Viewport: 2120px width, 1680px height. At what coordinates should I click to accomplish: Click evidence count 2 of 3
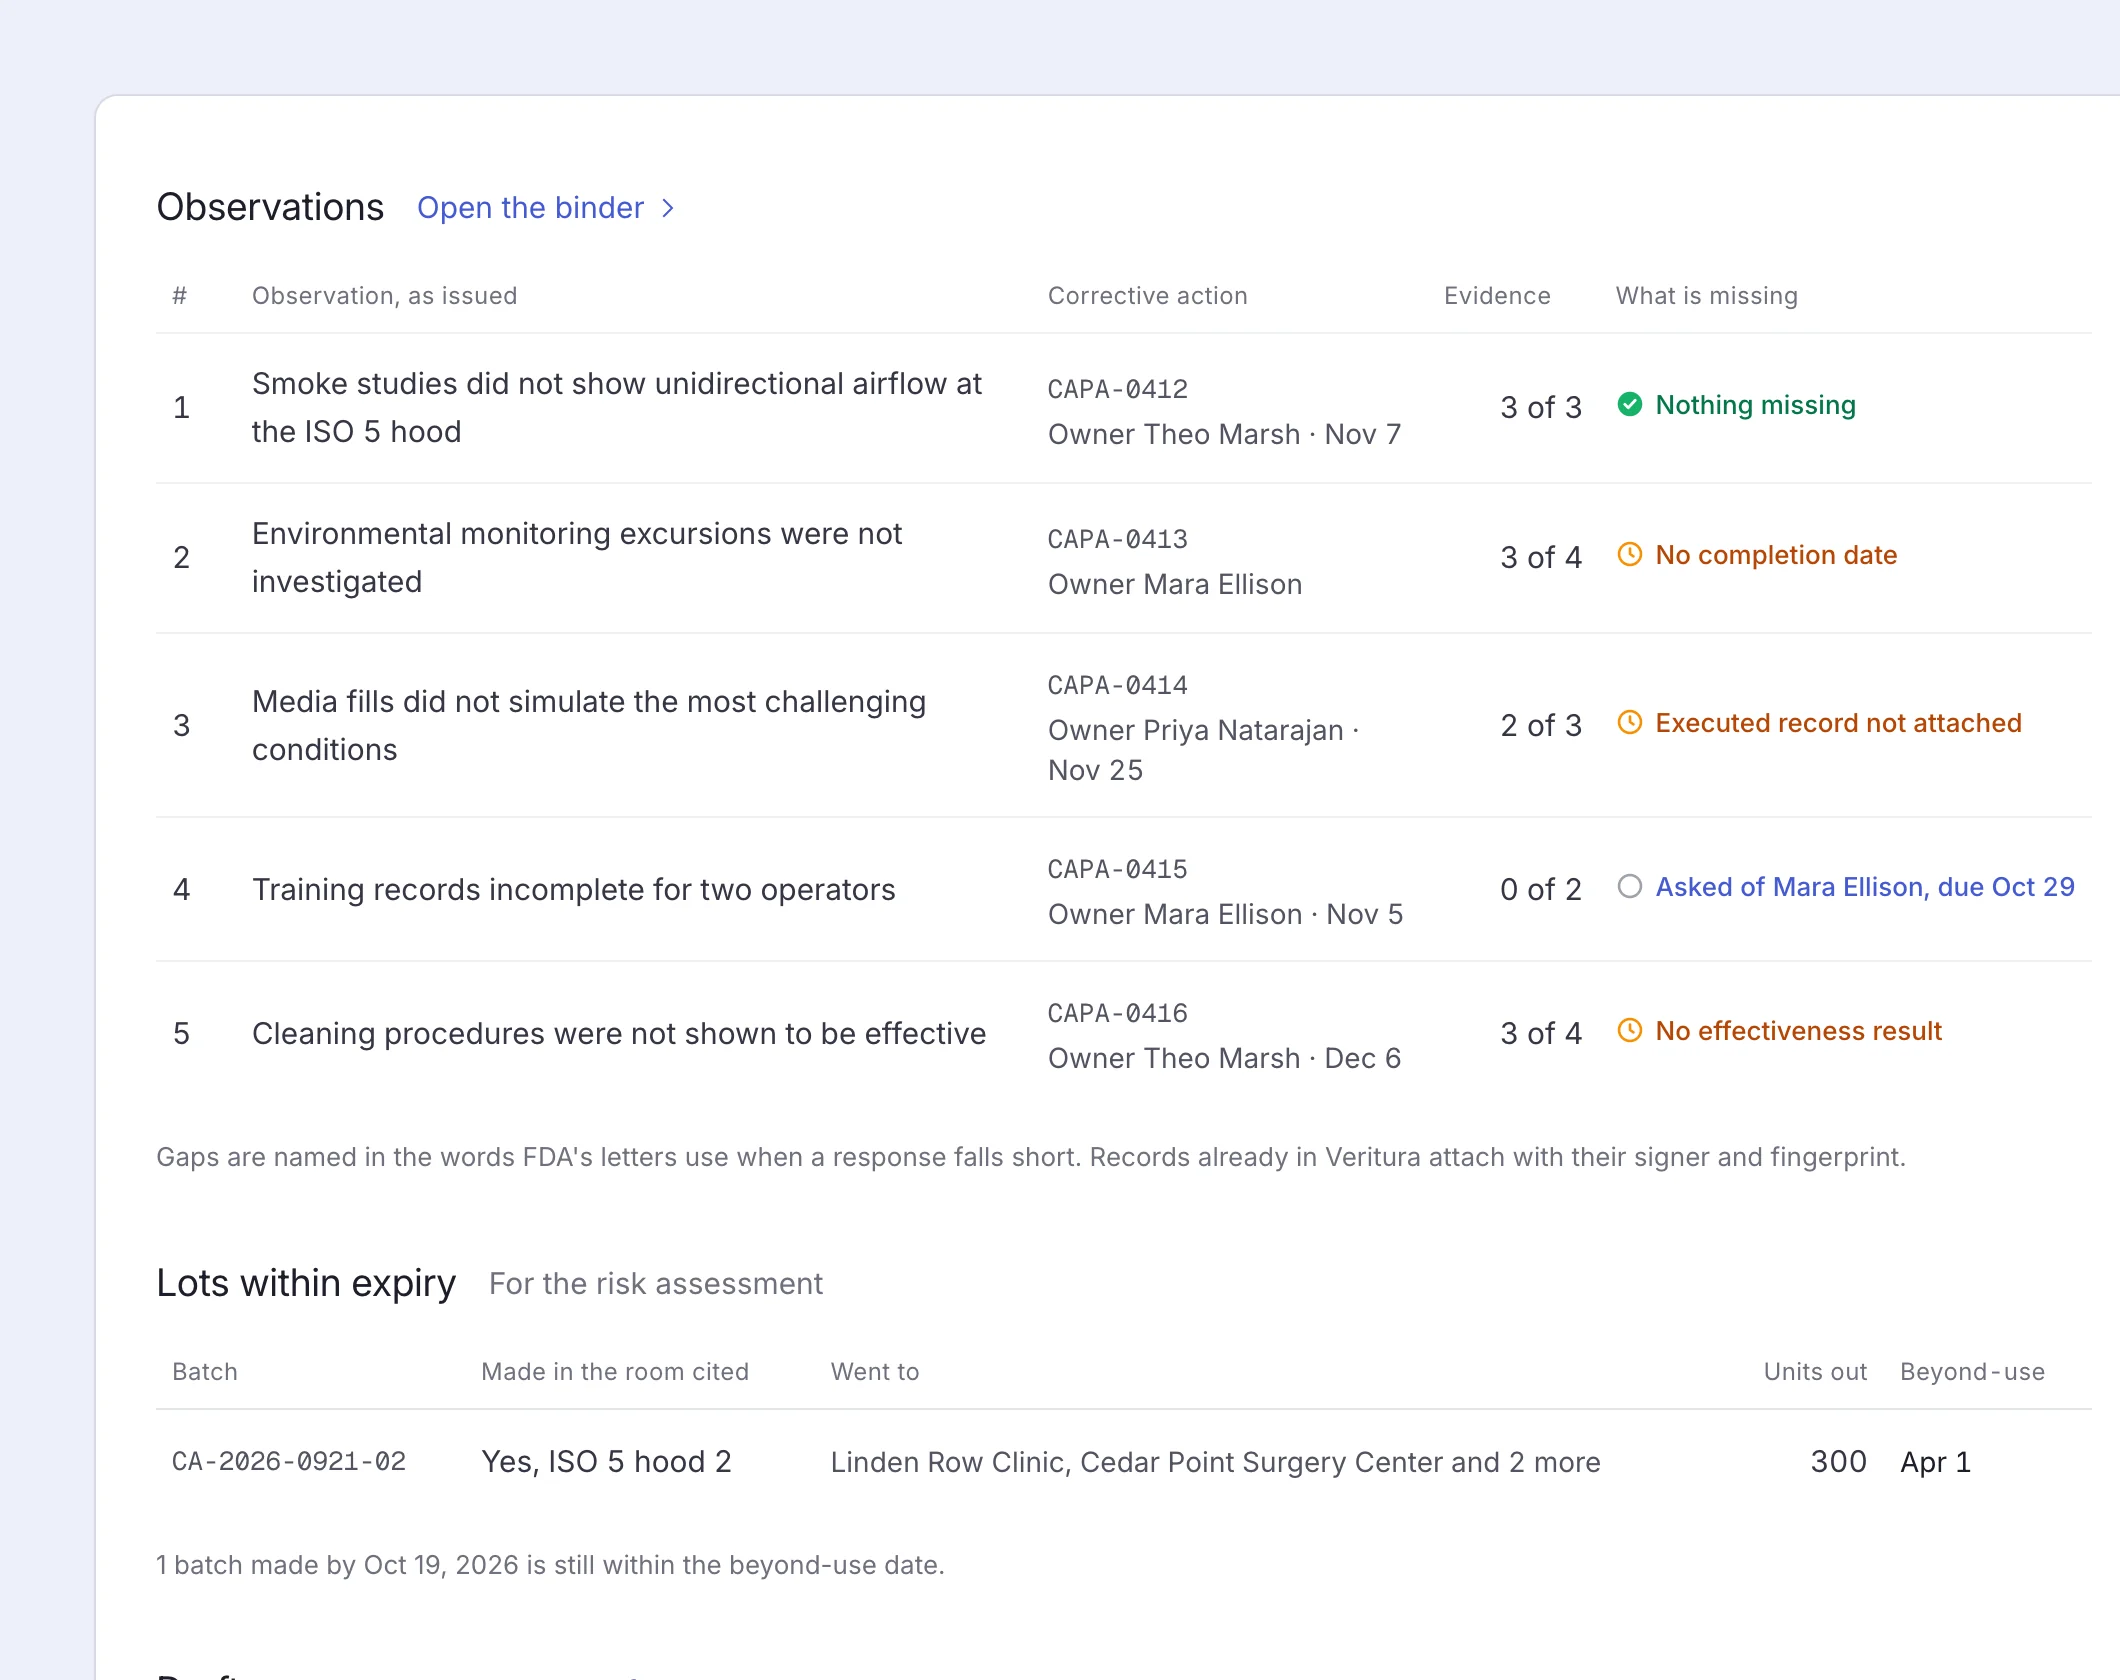pyautogui.click(x=1541, y=726)
